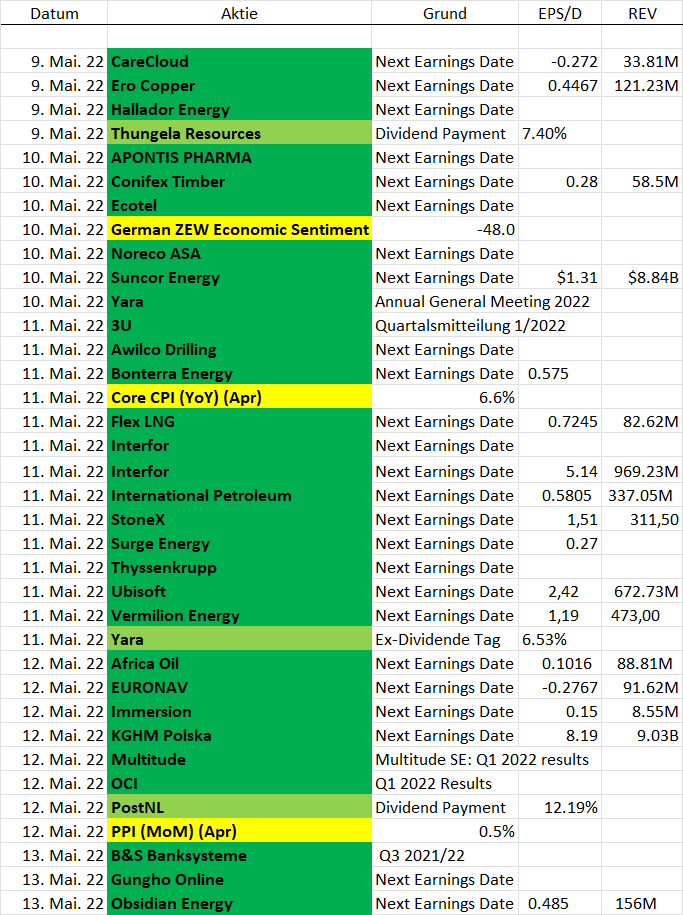683x915 pixels.
Task: Click German ZEW Economic Sentiment cell
Action: [x=239, y=229]
